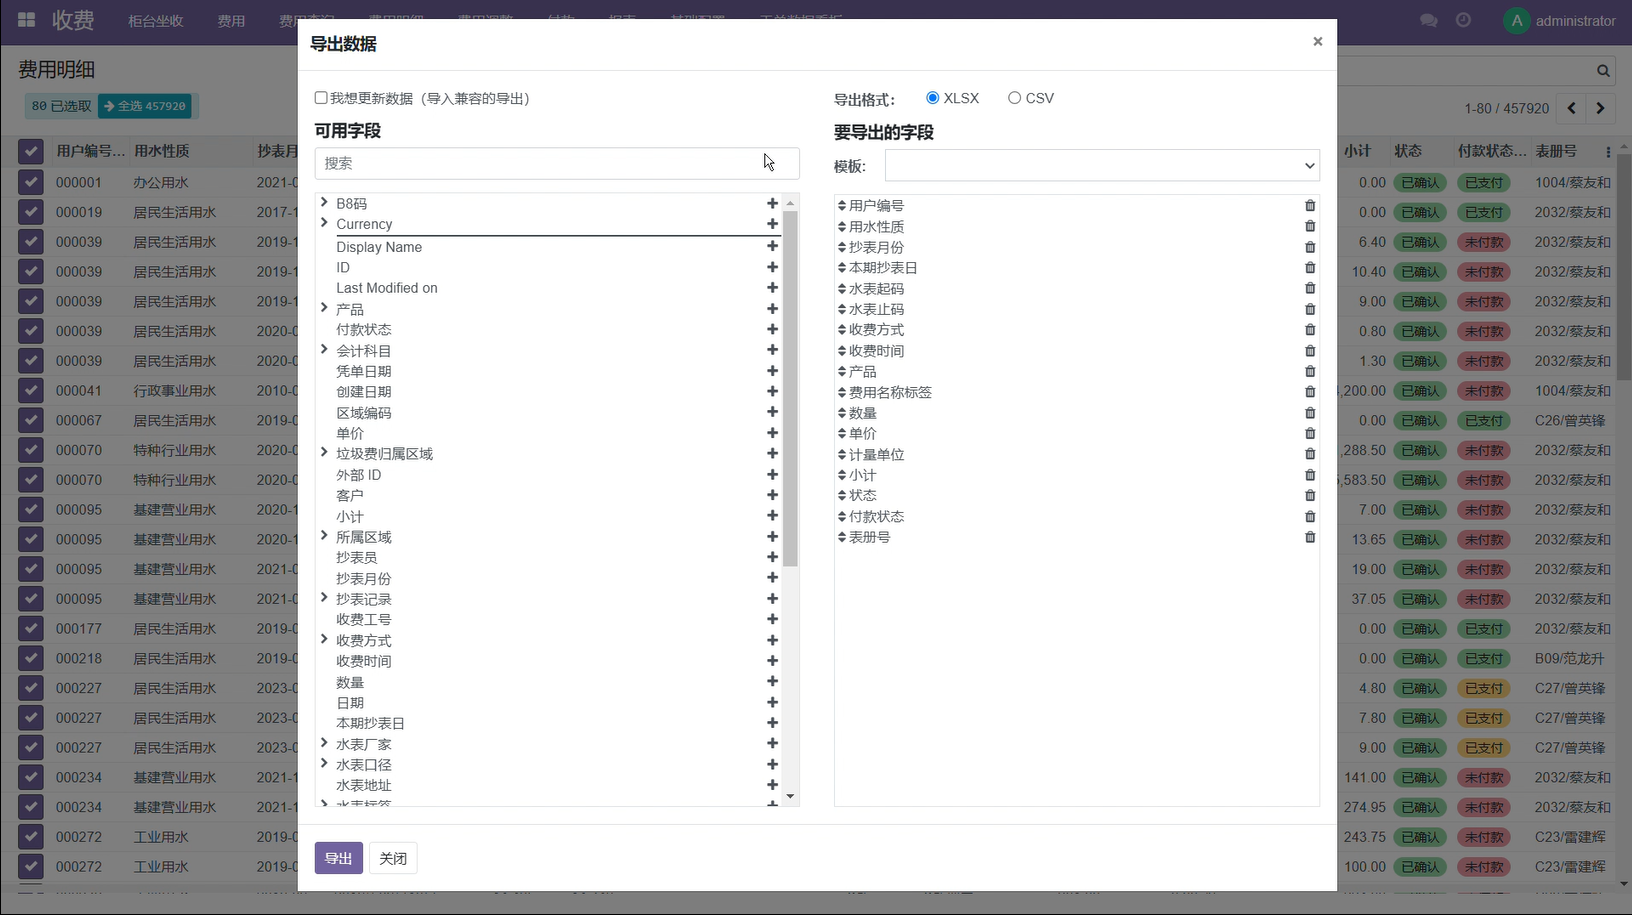Click down arrow of fields list scrollbar

click(790, 797)
